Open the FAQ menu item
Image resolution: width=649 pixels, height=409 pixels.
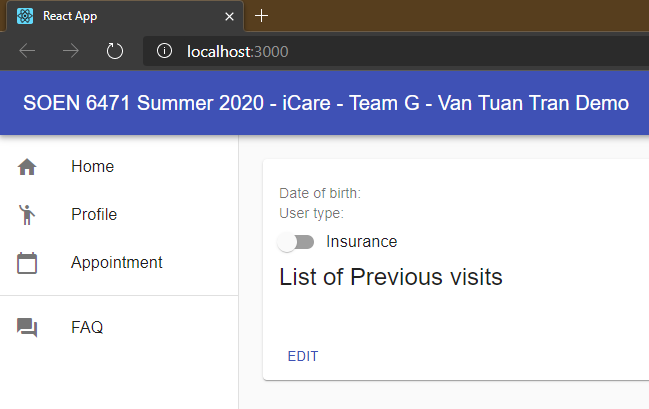119,327
